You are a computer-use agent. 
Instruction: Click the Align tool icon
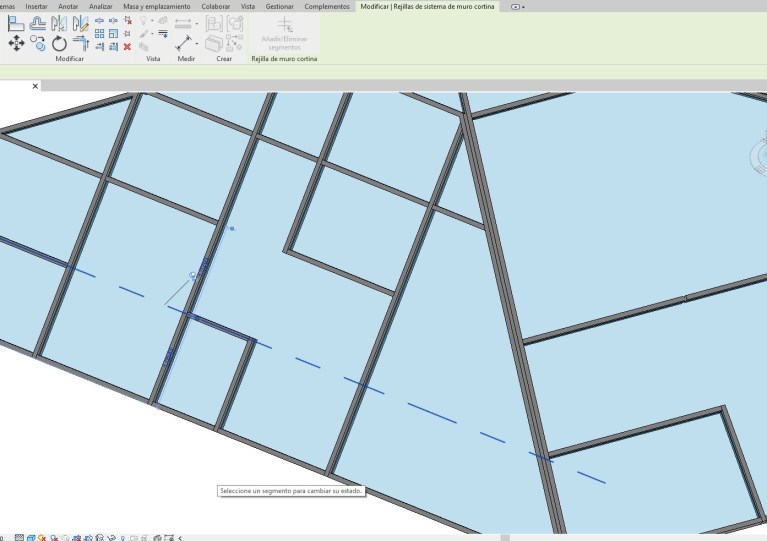16,24
